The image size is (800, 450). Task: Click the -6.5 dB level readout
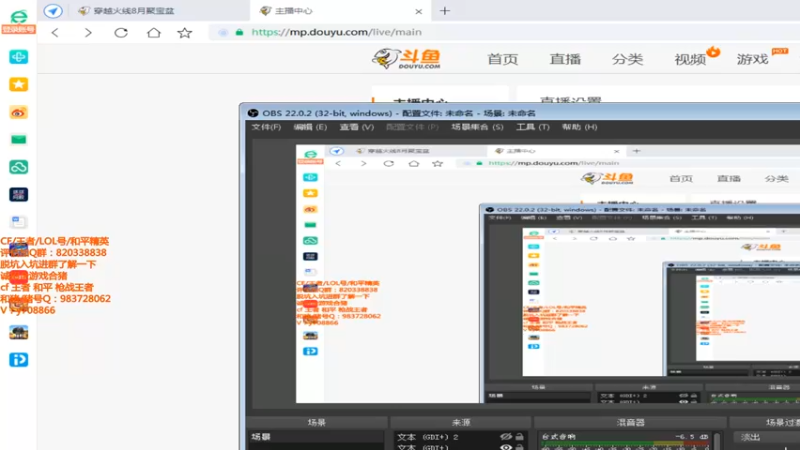click(692, 437)
